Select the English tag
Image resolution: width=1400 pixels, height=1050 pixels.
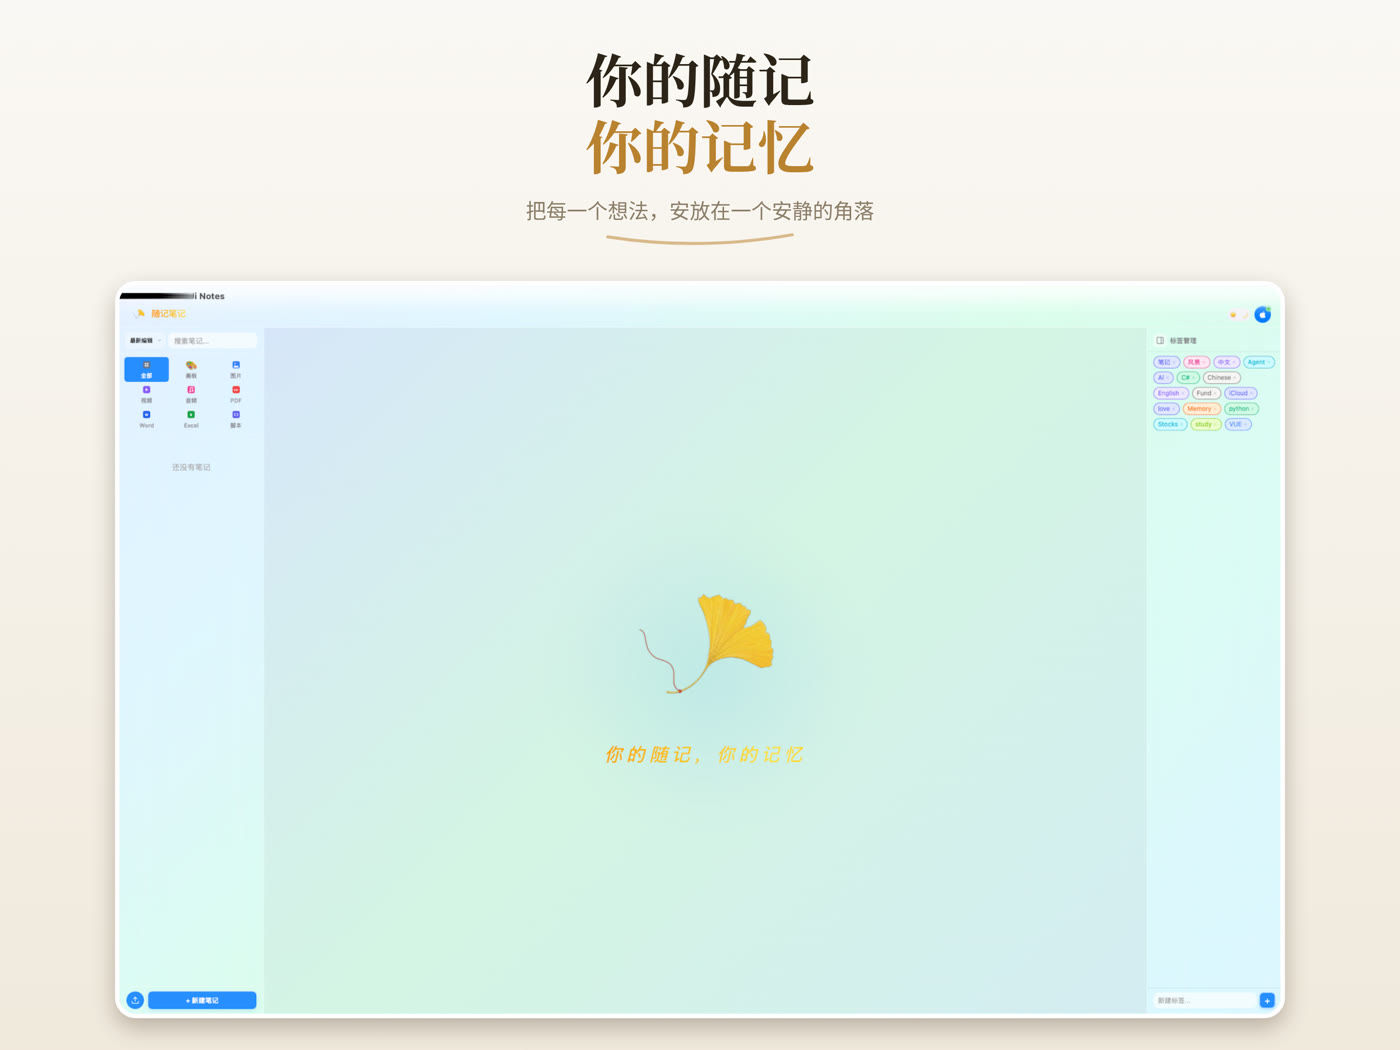point(1171,393)
